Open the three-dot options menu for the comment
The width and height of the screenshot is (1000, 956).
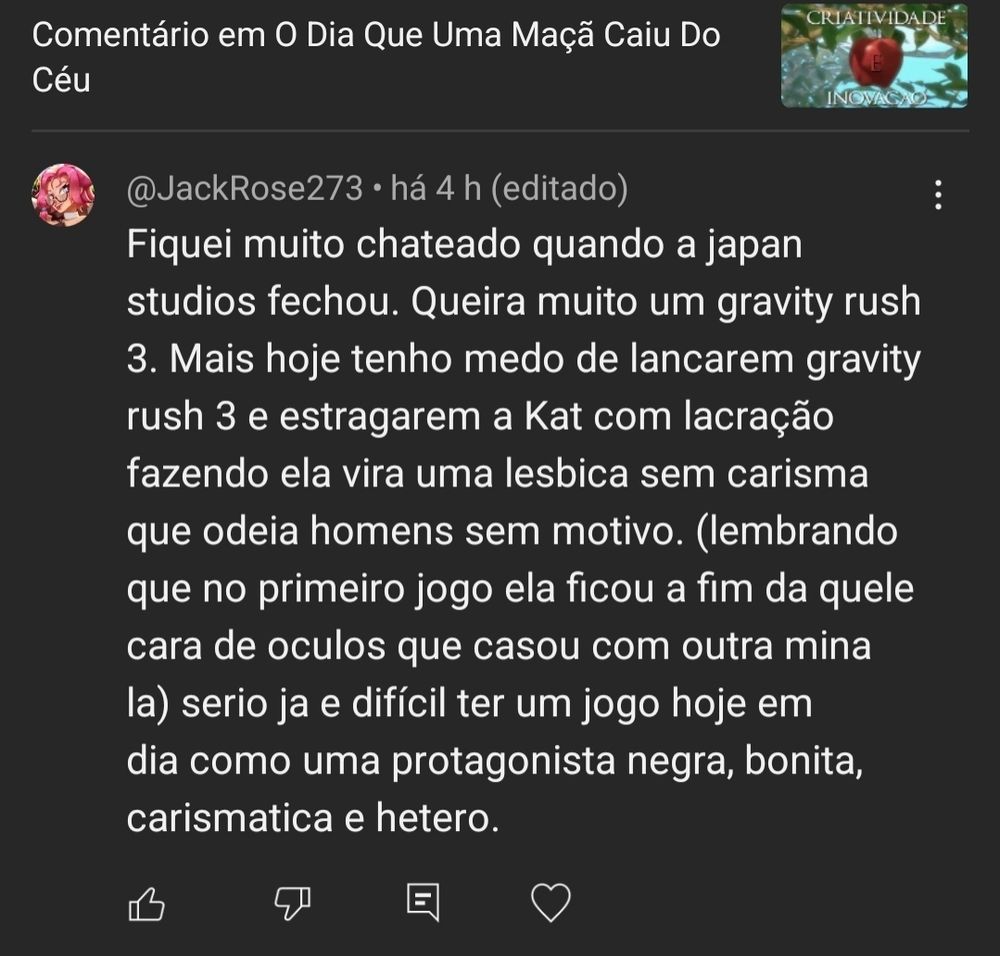point(938,195)
